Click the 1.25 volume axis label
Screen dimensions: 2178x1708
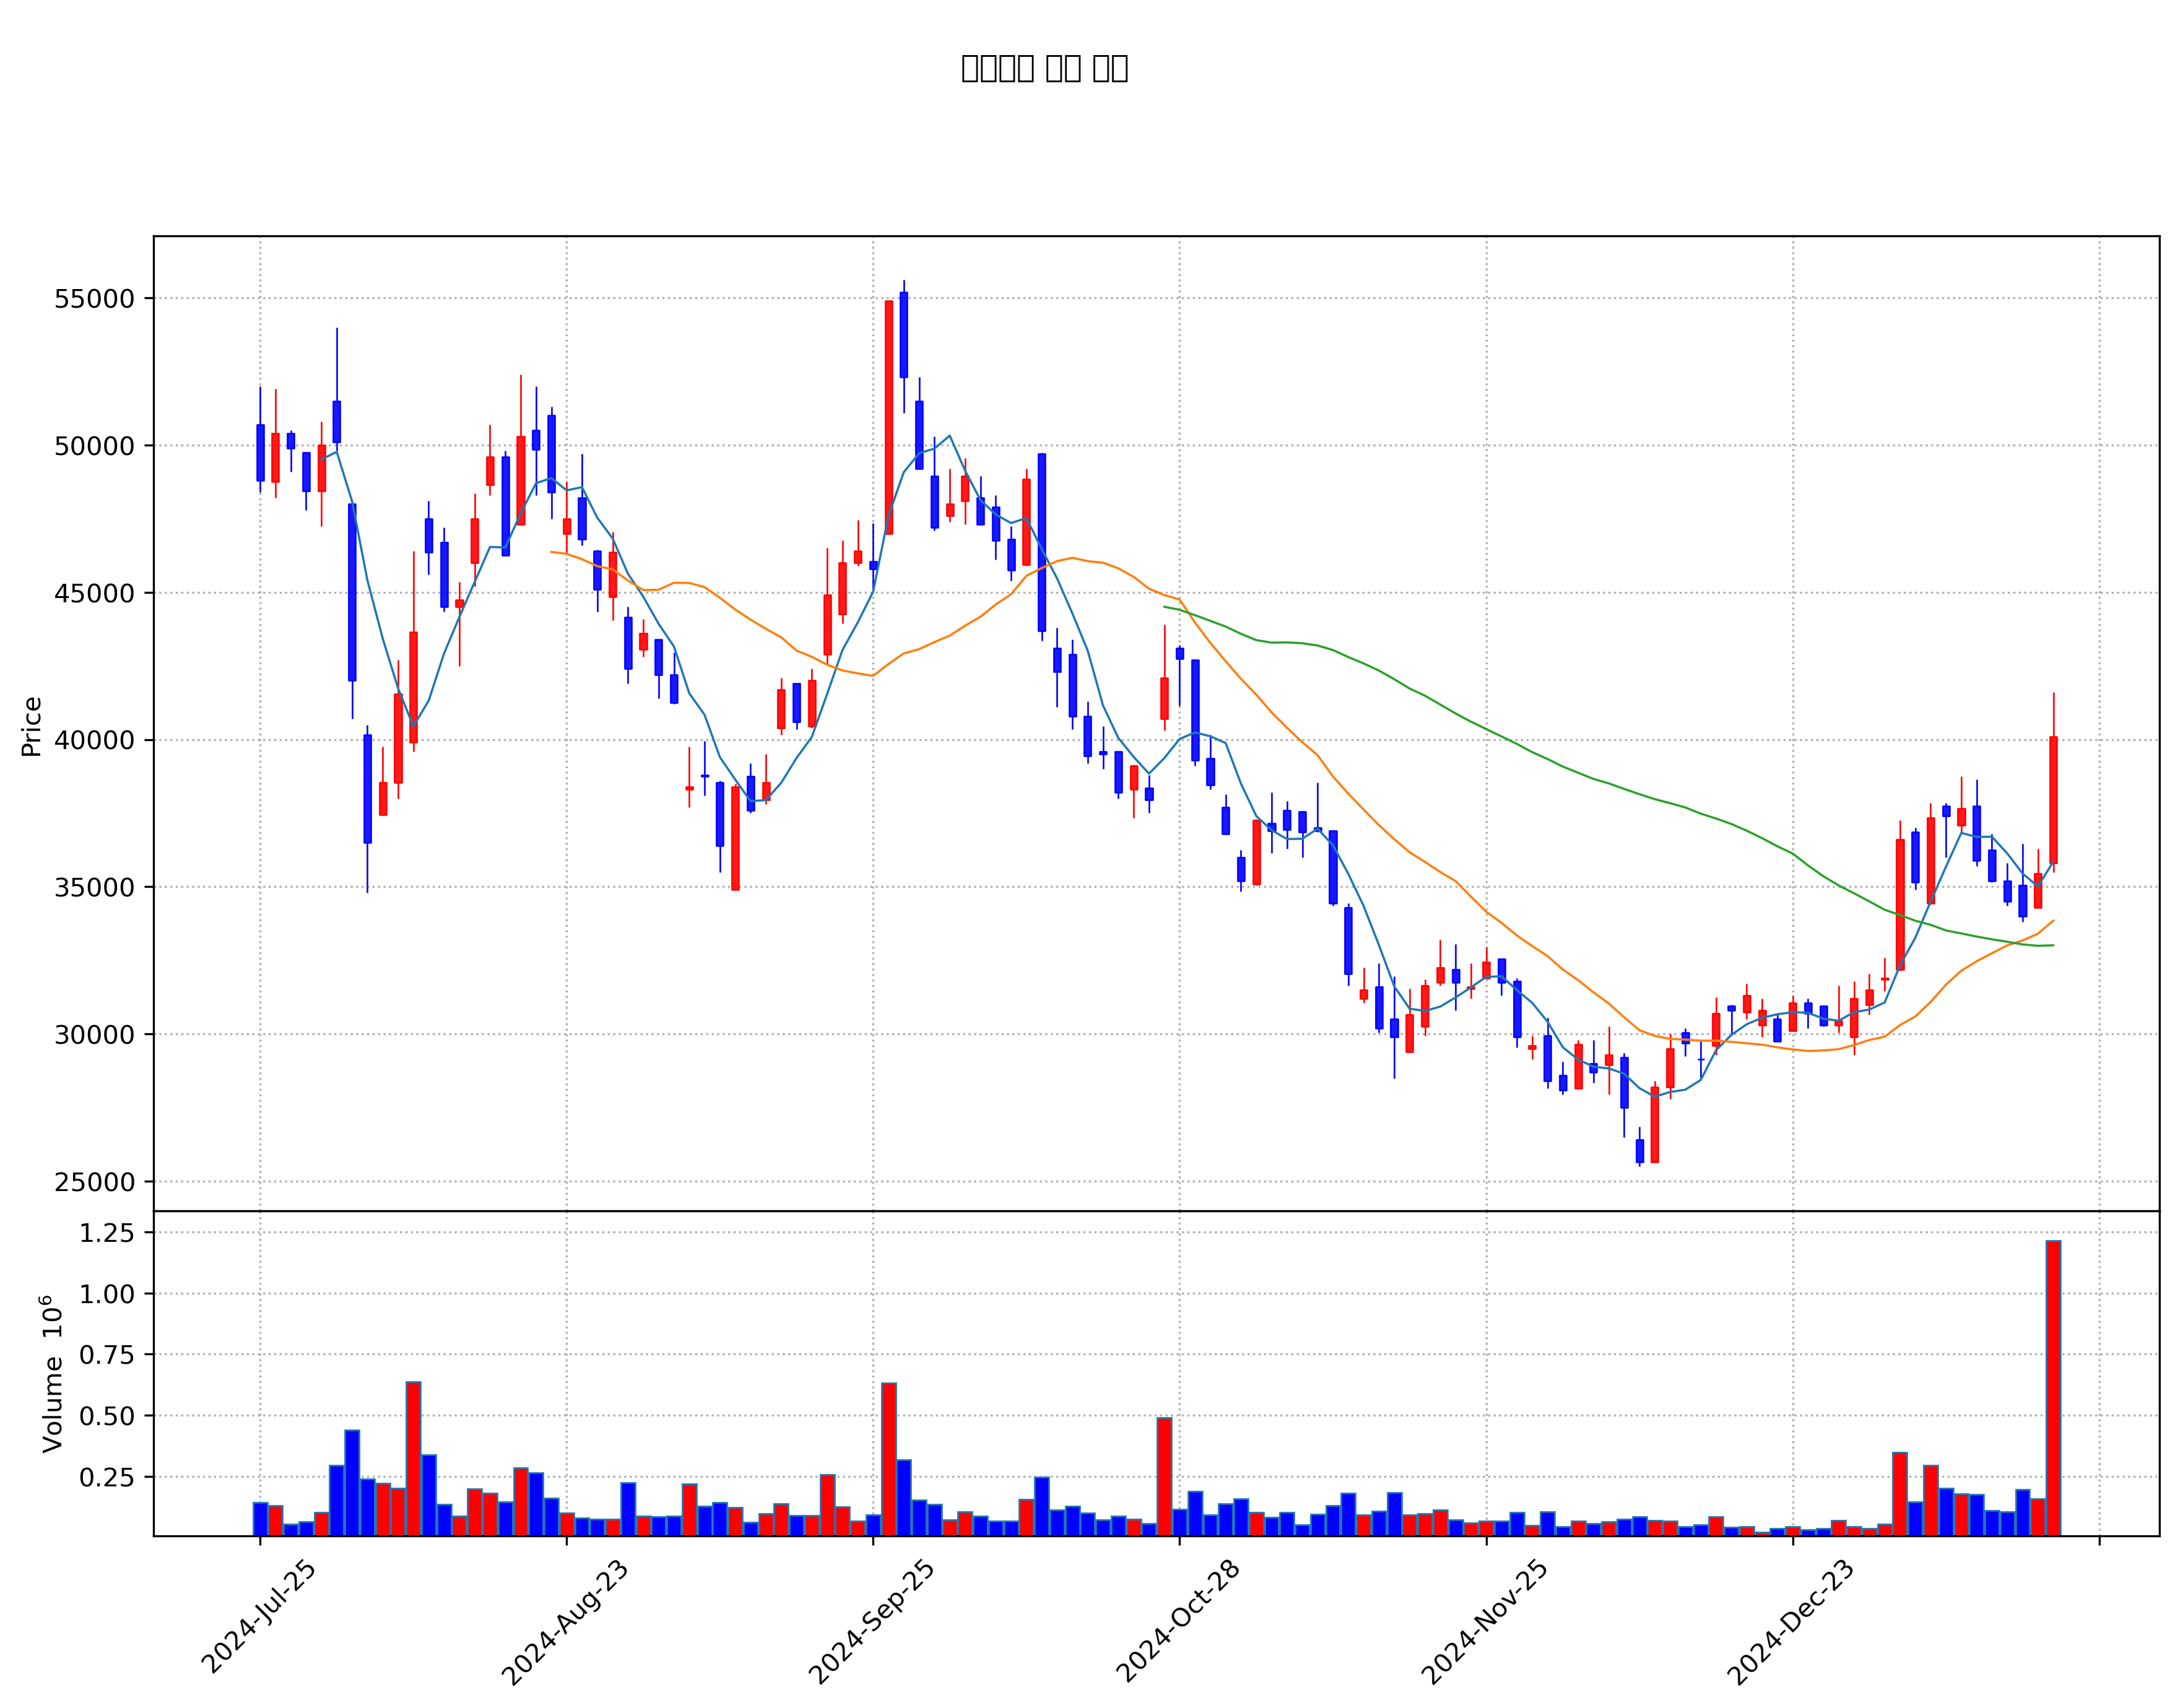(107, 1234)
